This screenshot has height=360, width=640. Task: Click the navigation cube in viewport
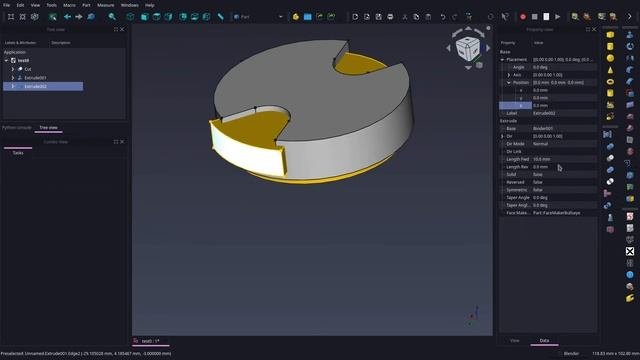[x=468, y=48]
